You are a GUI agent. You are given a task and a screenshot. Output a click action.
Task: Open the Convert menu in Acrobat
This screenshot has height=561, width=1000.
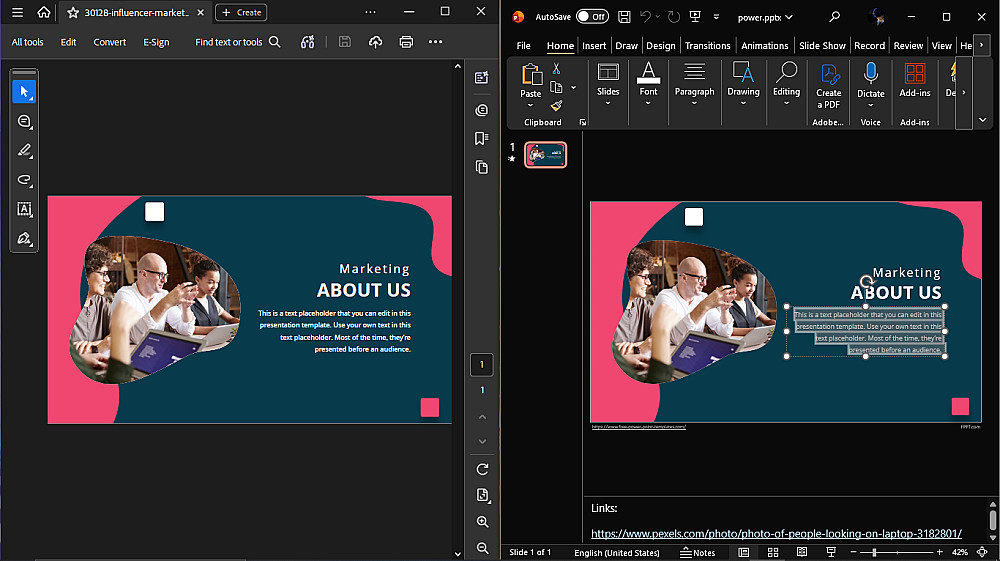(110, 42)
